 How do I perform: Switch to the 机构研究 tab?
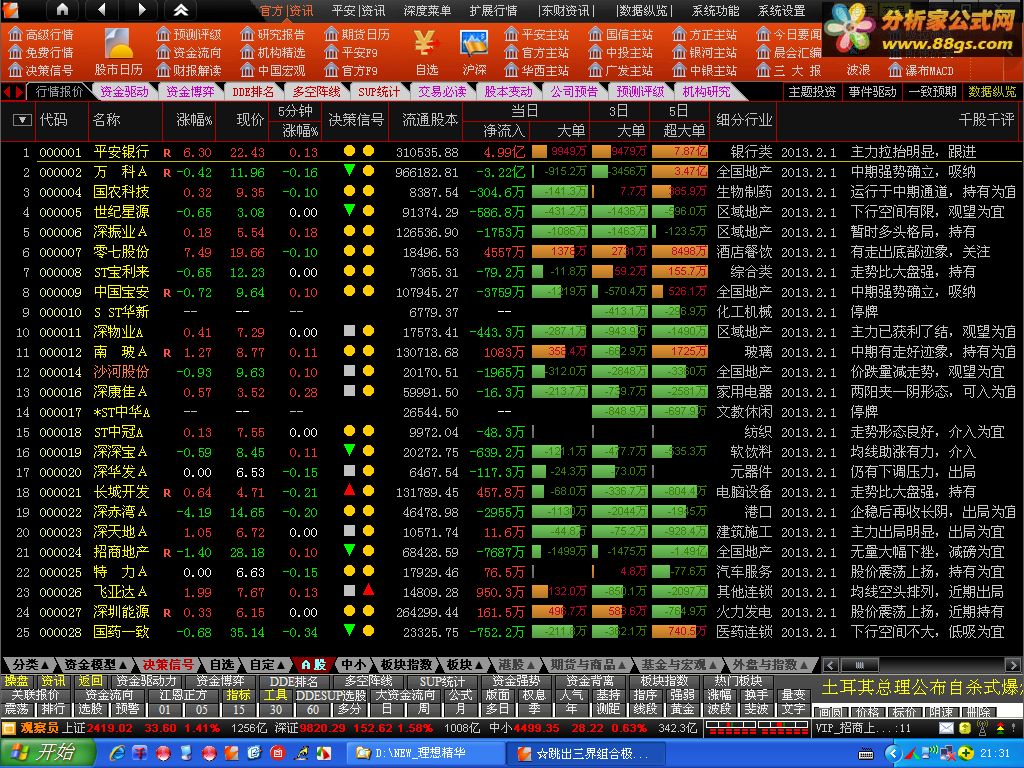706,92
